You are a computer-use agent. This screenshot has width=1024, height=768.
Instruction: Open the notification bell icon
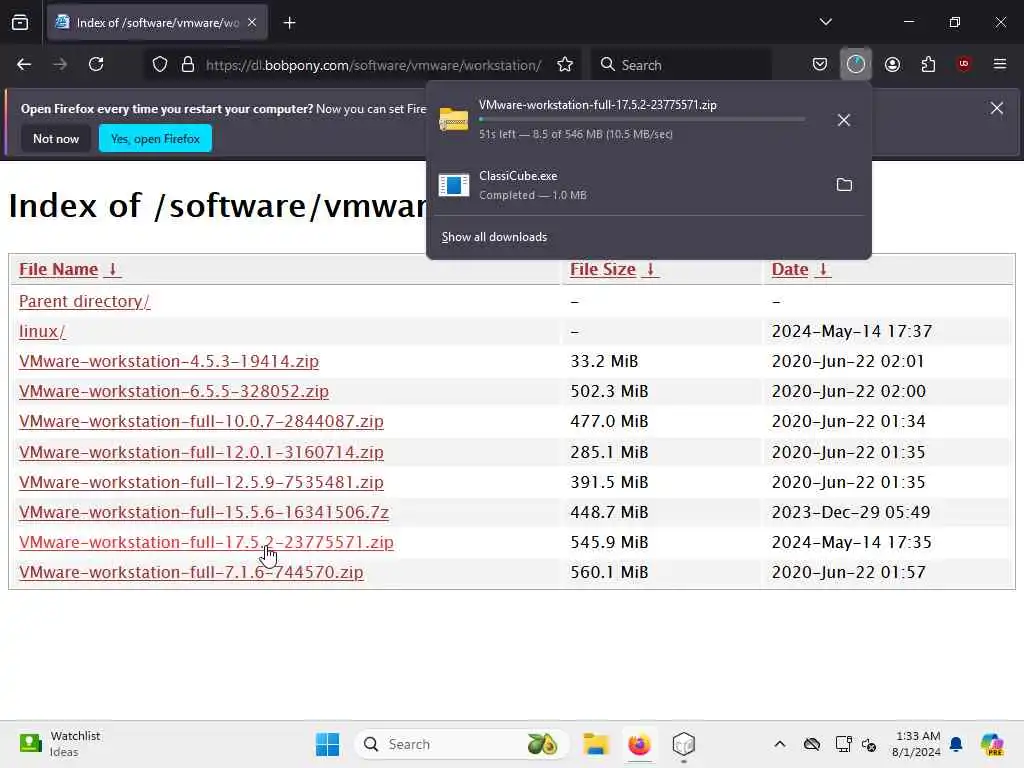pos(956,744)
